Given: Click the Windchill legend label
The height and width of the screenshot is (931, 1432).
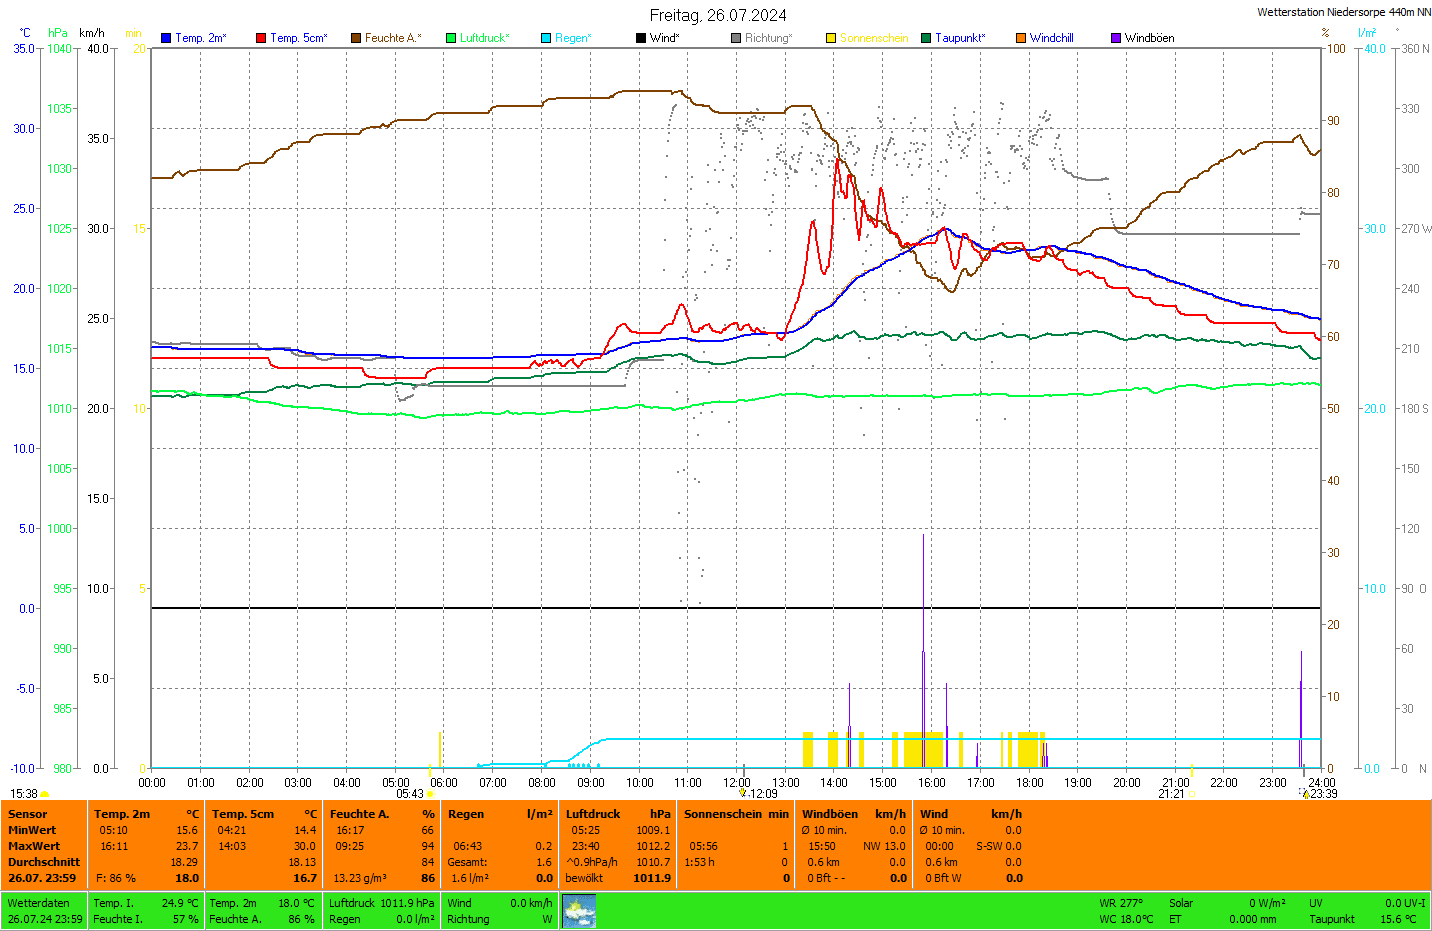Looking at the screenshot, I should (1051, 38).
